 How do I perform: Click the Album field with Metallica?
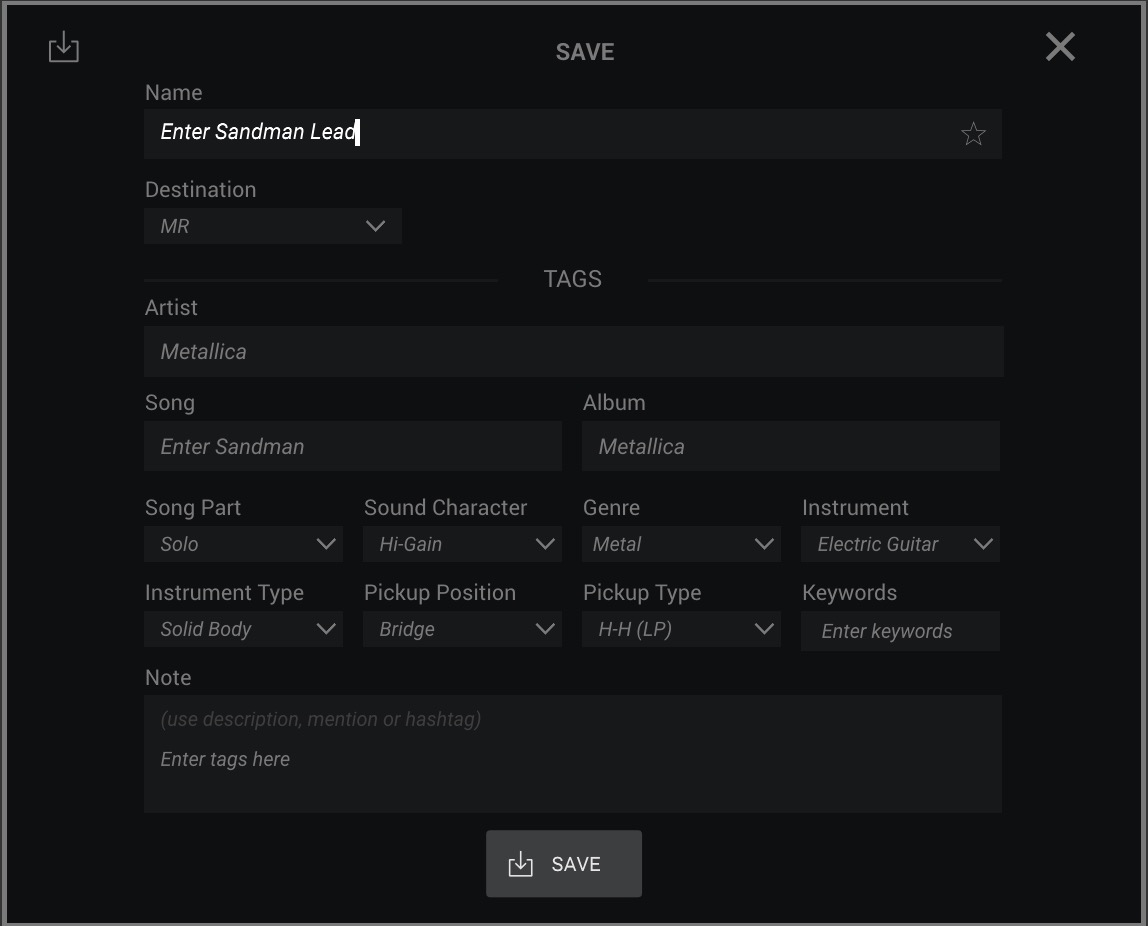point(791,446)
